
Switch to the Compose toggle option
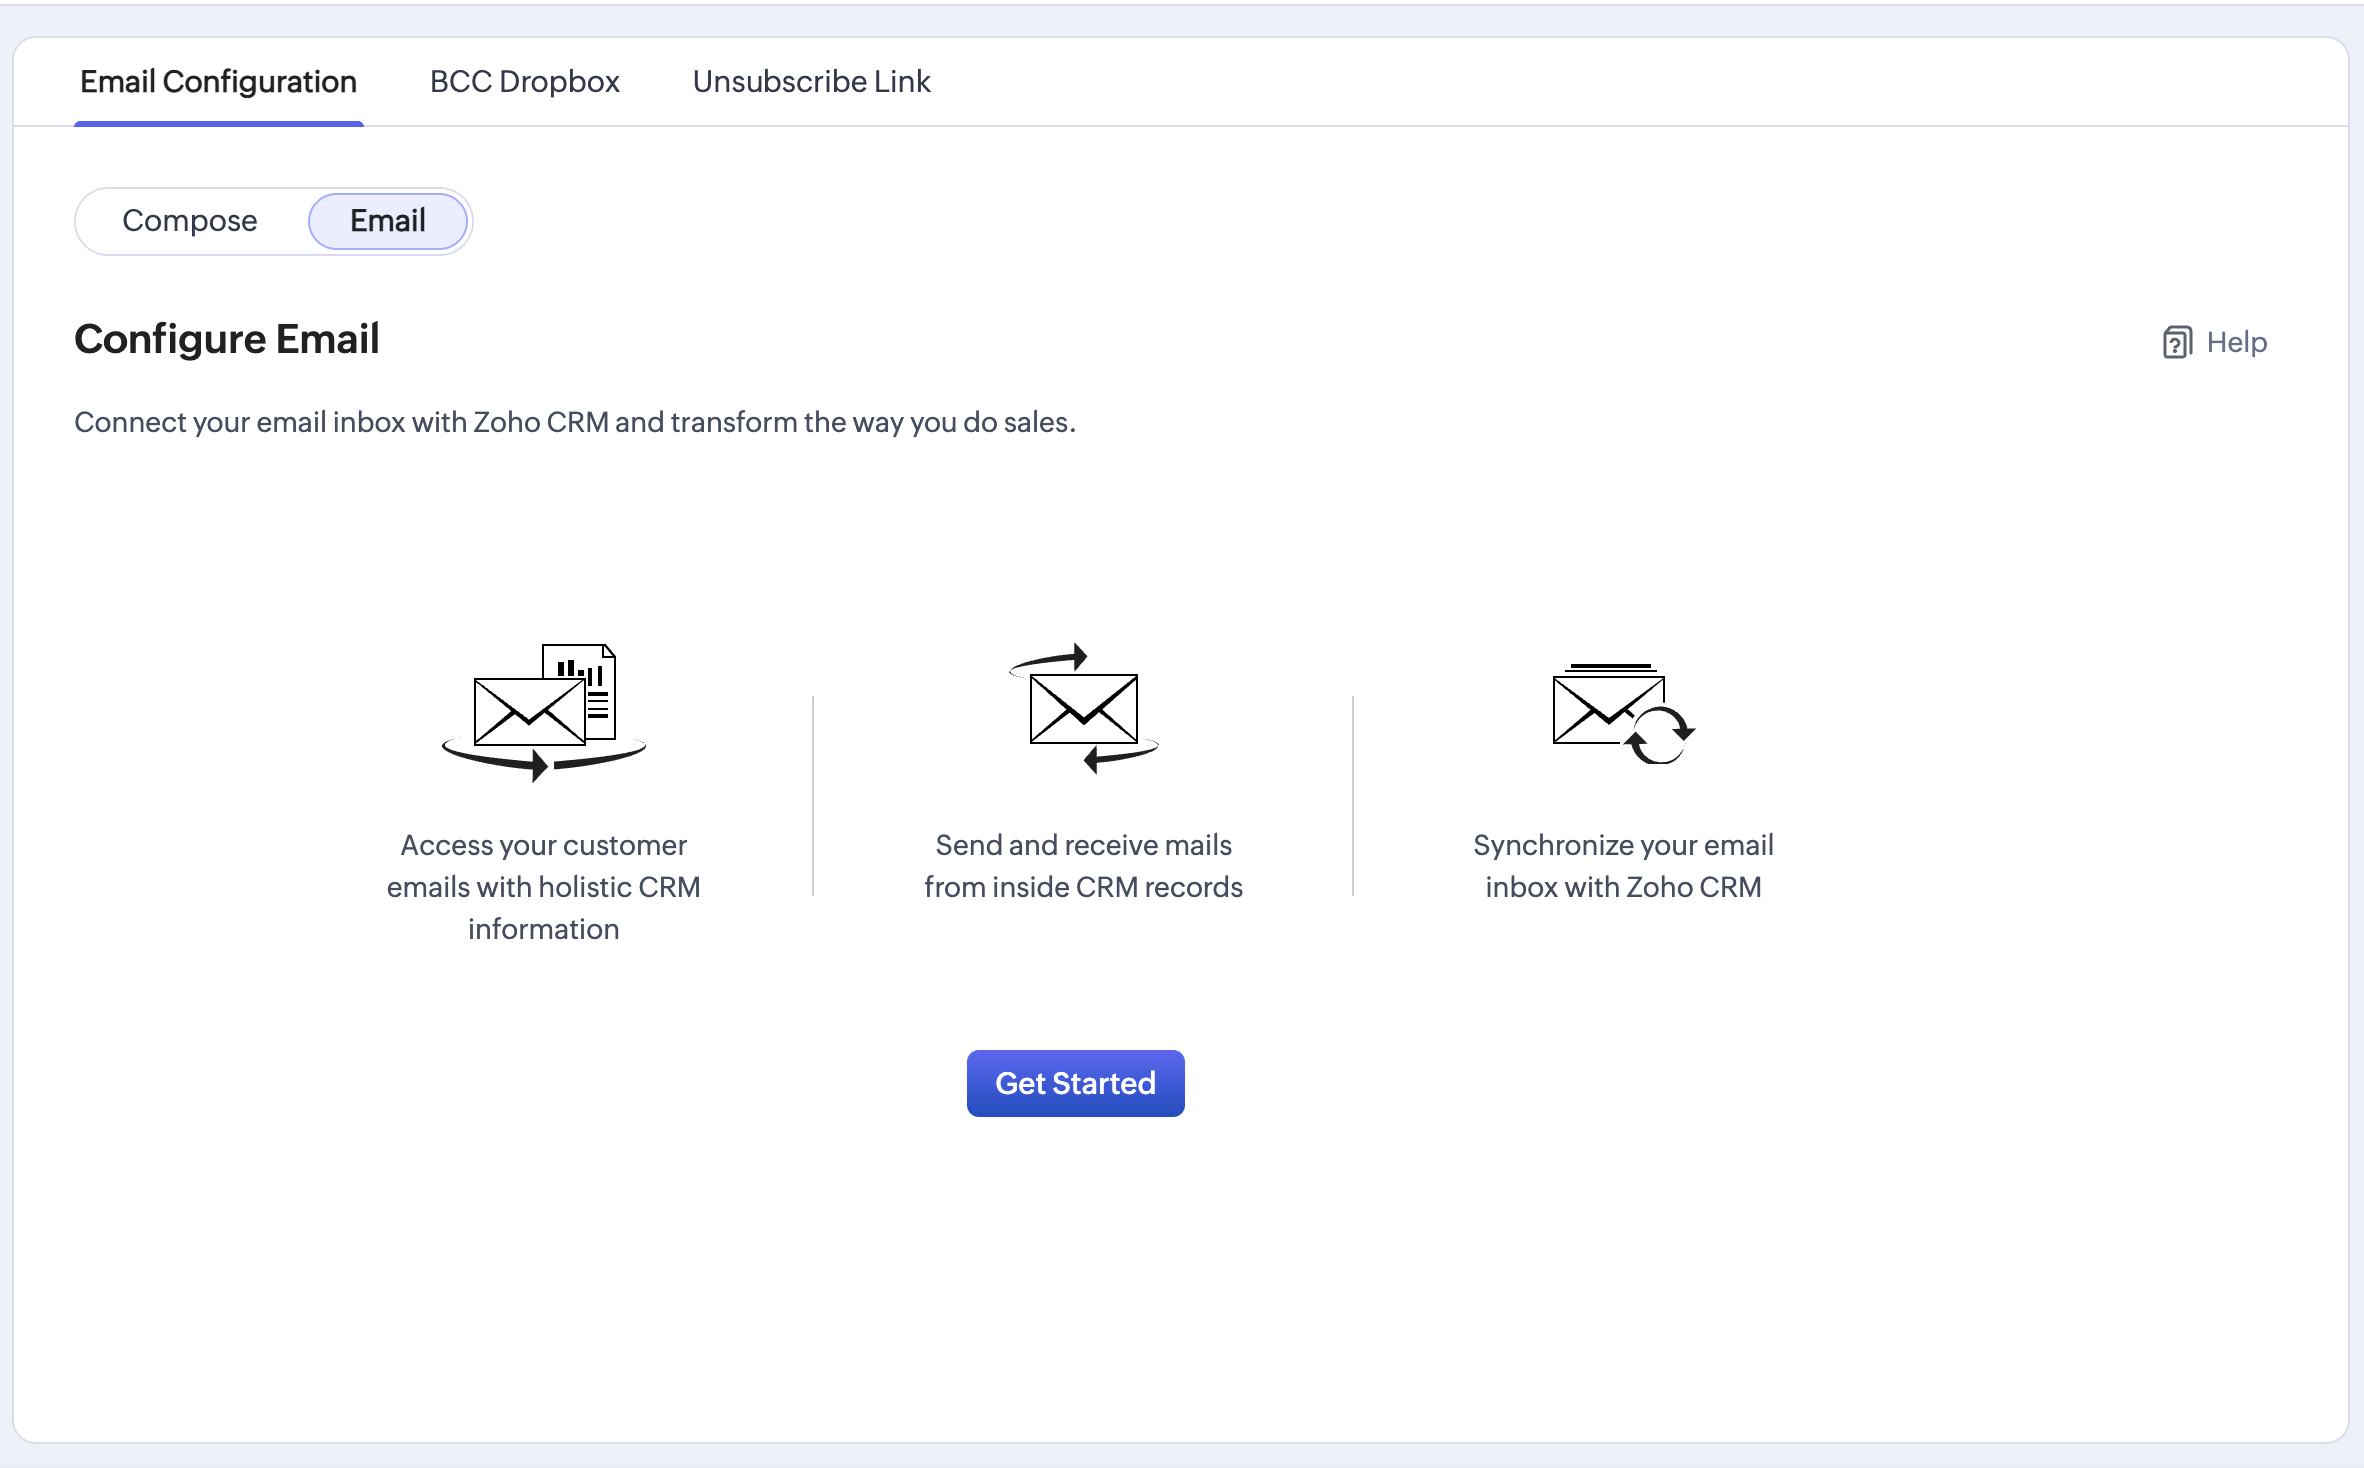[x=190, y=221]
